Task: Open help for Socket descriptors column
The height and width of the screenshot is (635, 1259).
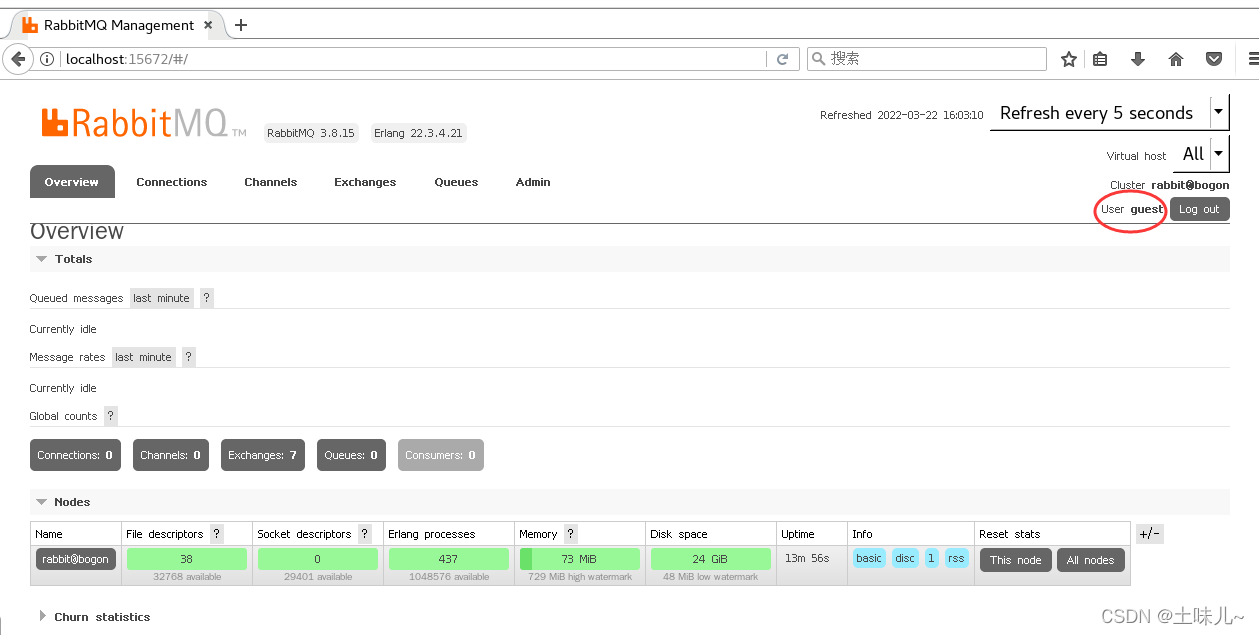Action: (x=365, y=534)
